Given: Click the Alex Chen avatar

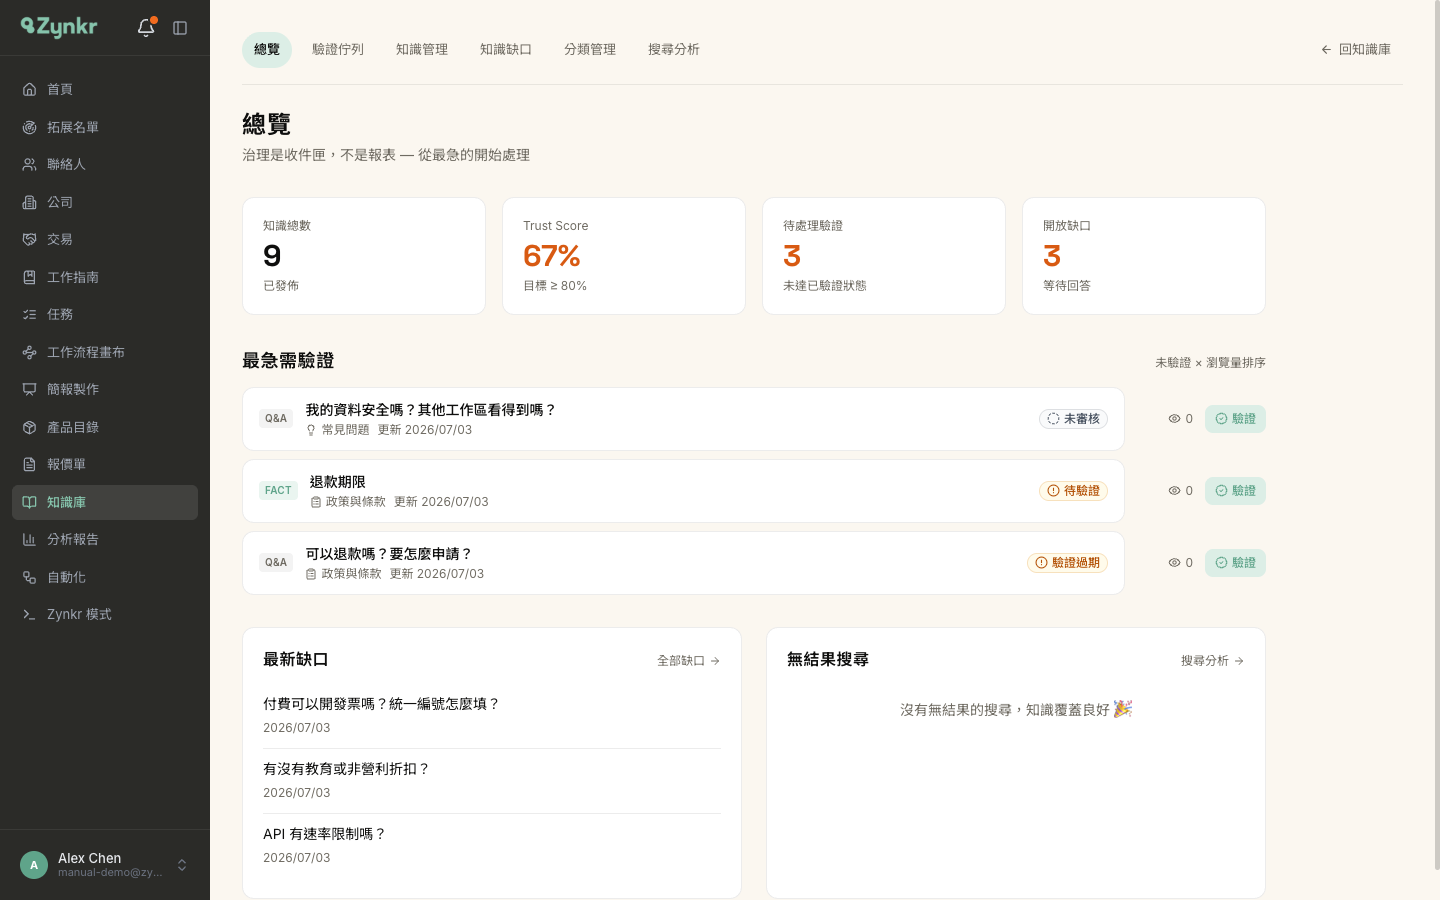Looking at the screenshot, I should click(x=34, y=865).
